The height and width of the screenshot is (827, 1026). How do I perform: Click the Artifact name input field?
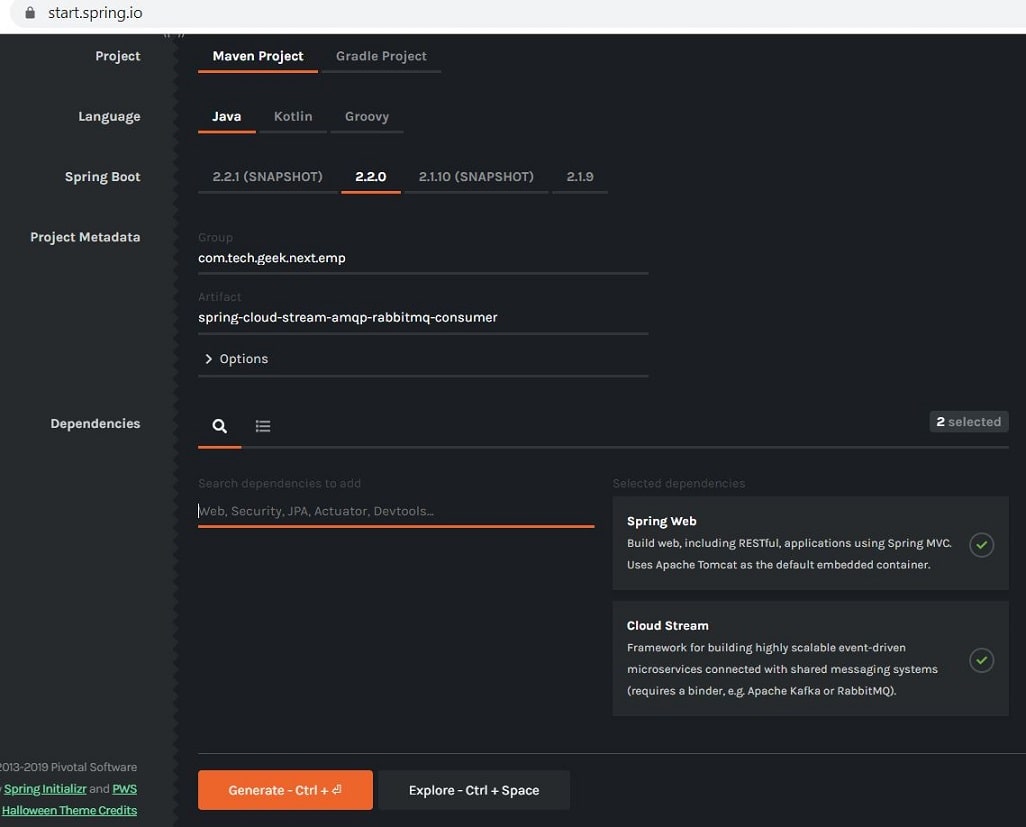pos(423,317)
